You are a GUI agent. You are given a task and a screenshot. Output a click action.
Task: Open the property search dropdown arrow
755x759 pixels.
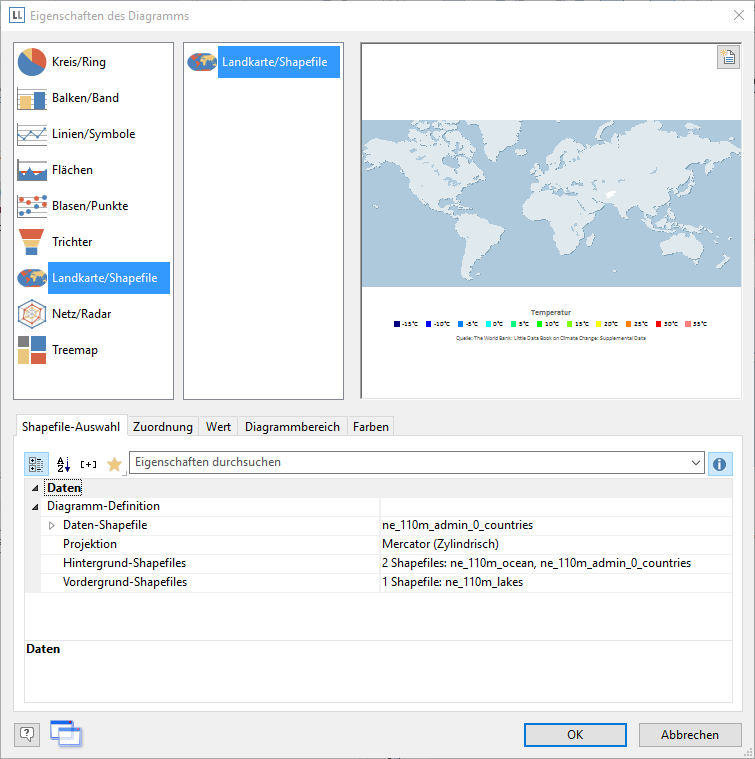[x=695, y=463]
